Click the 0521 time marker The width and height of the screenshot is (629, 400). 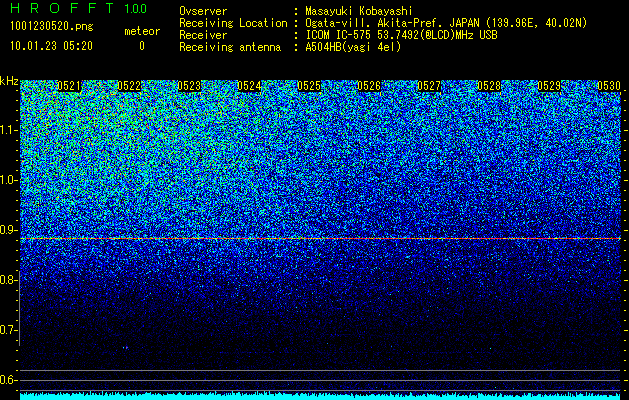pyautogui.click(x=69, y=86)
